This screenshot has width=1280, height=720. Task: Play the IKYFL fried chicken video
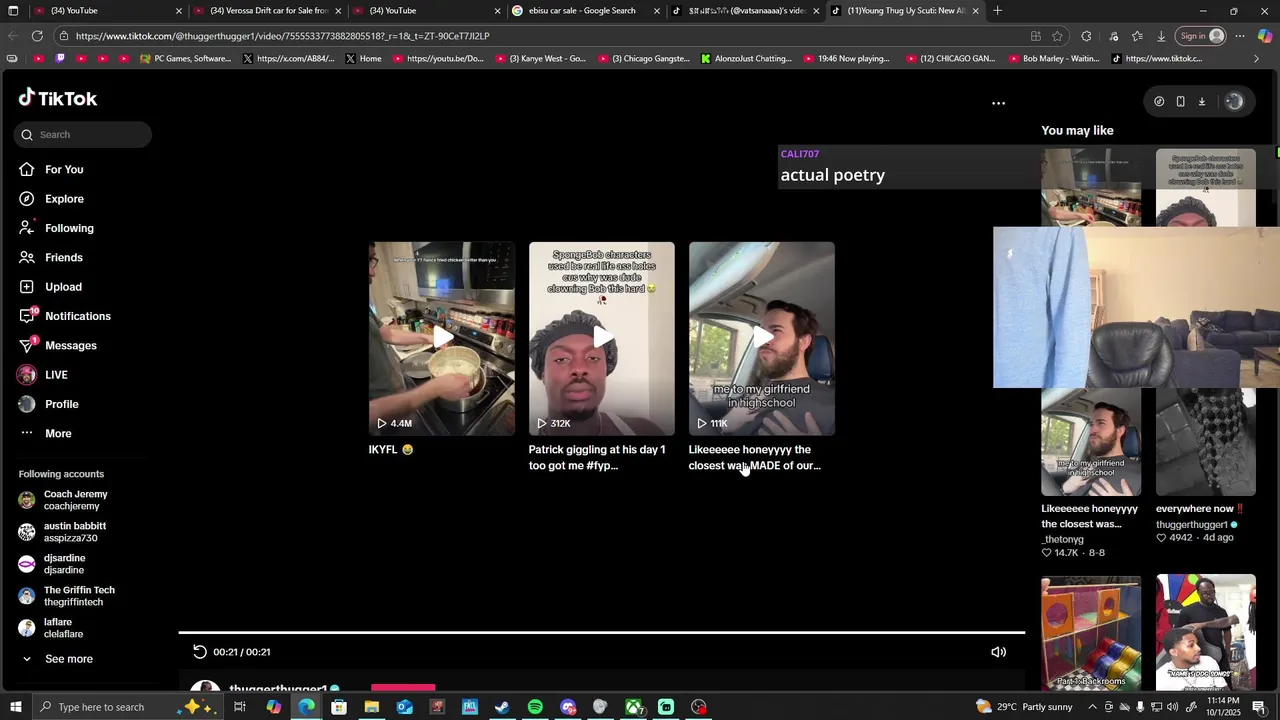click(x=442, y=338)
